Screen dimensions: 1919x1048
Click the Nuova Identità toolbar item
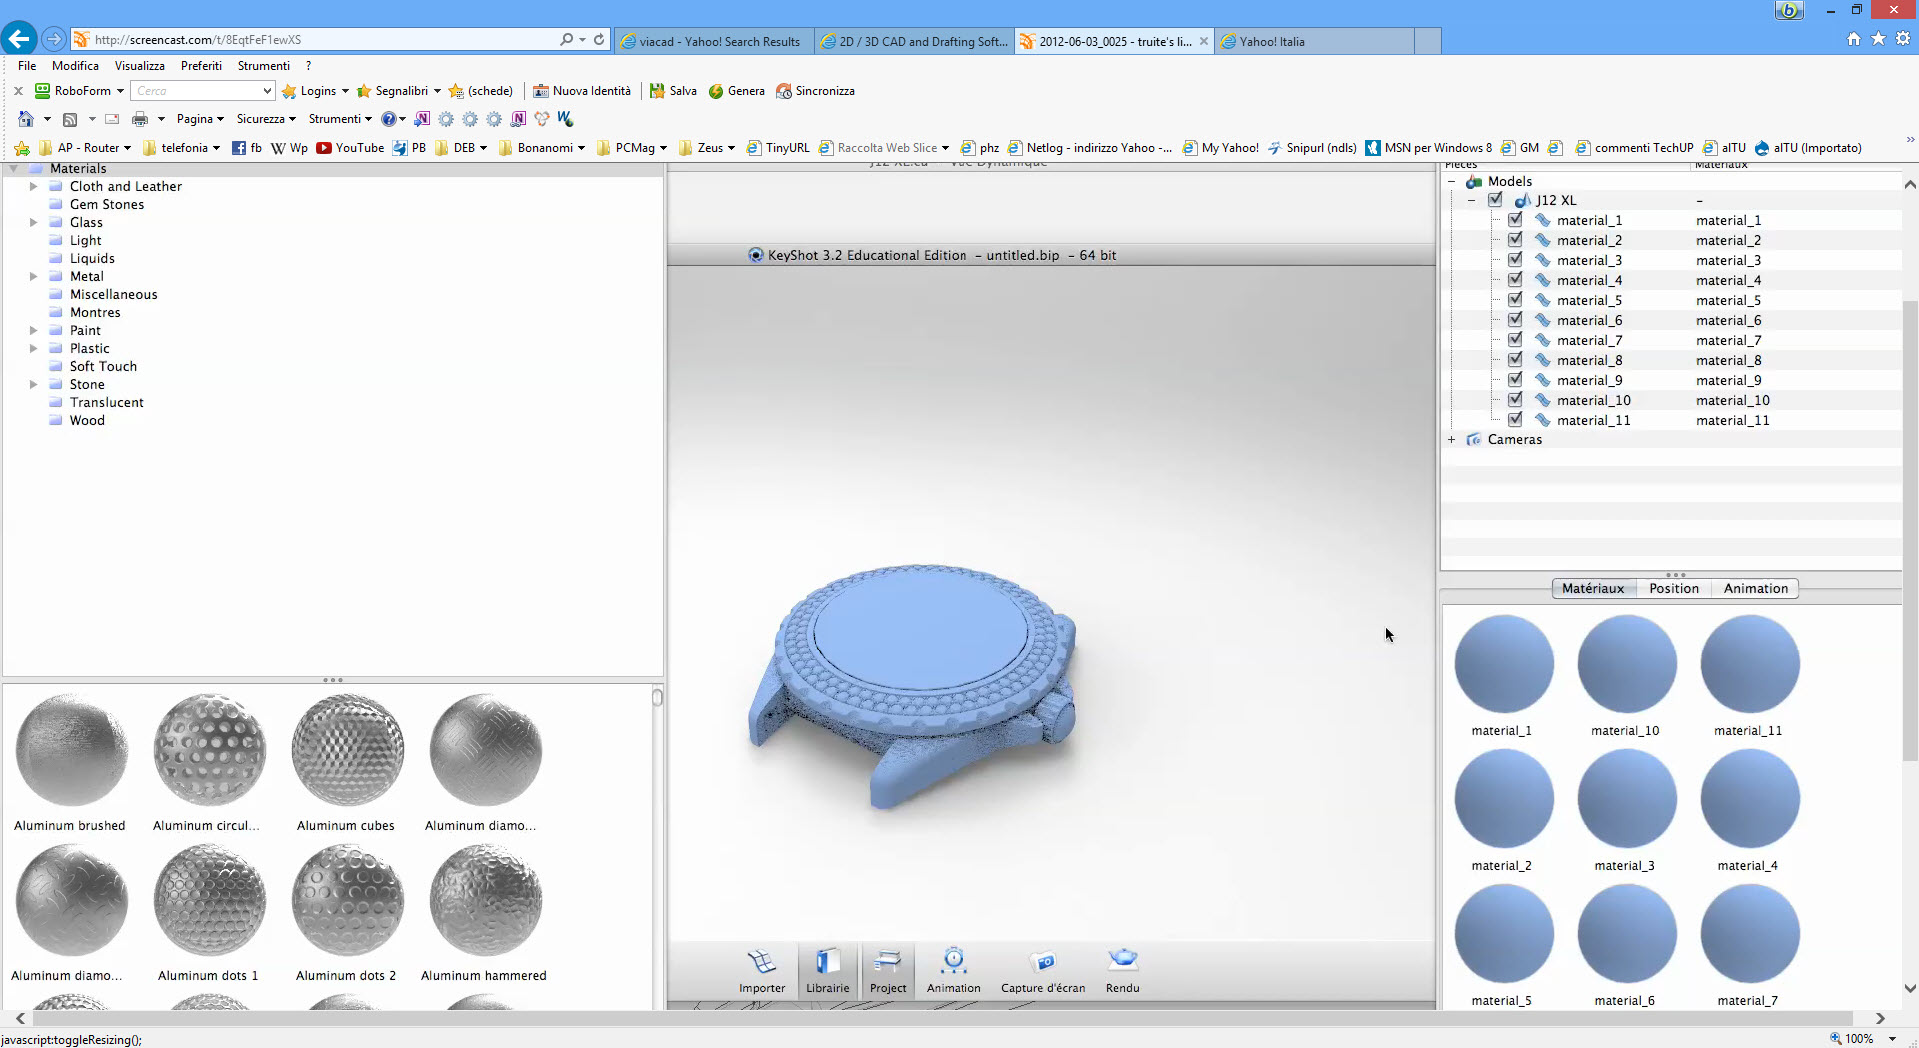[x=582, y=91]
